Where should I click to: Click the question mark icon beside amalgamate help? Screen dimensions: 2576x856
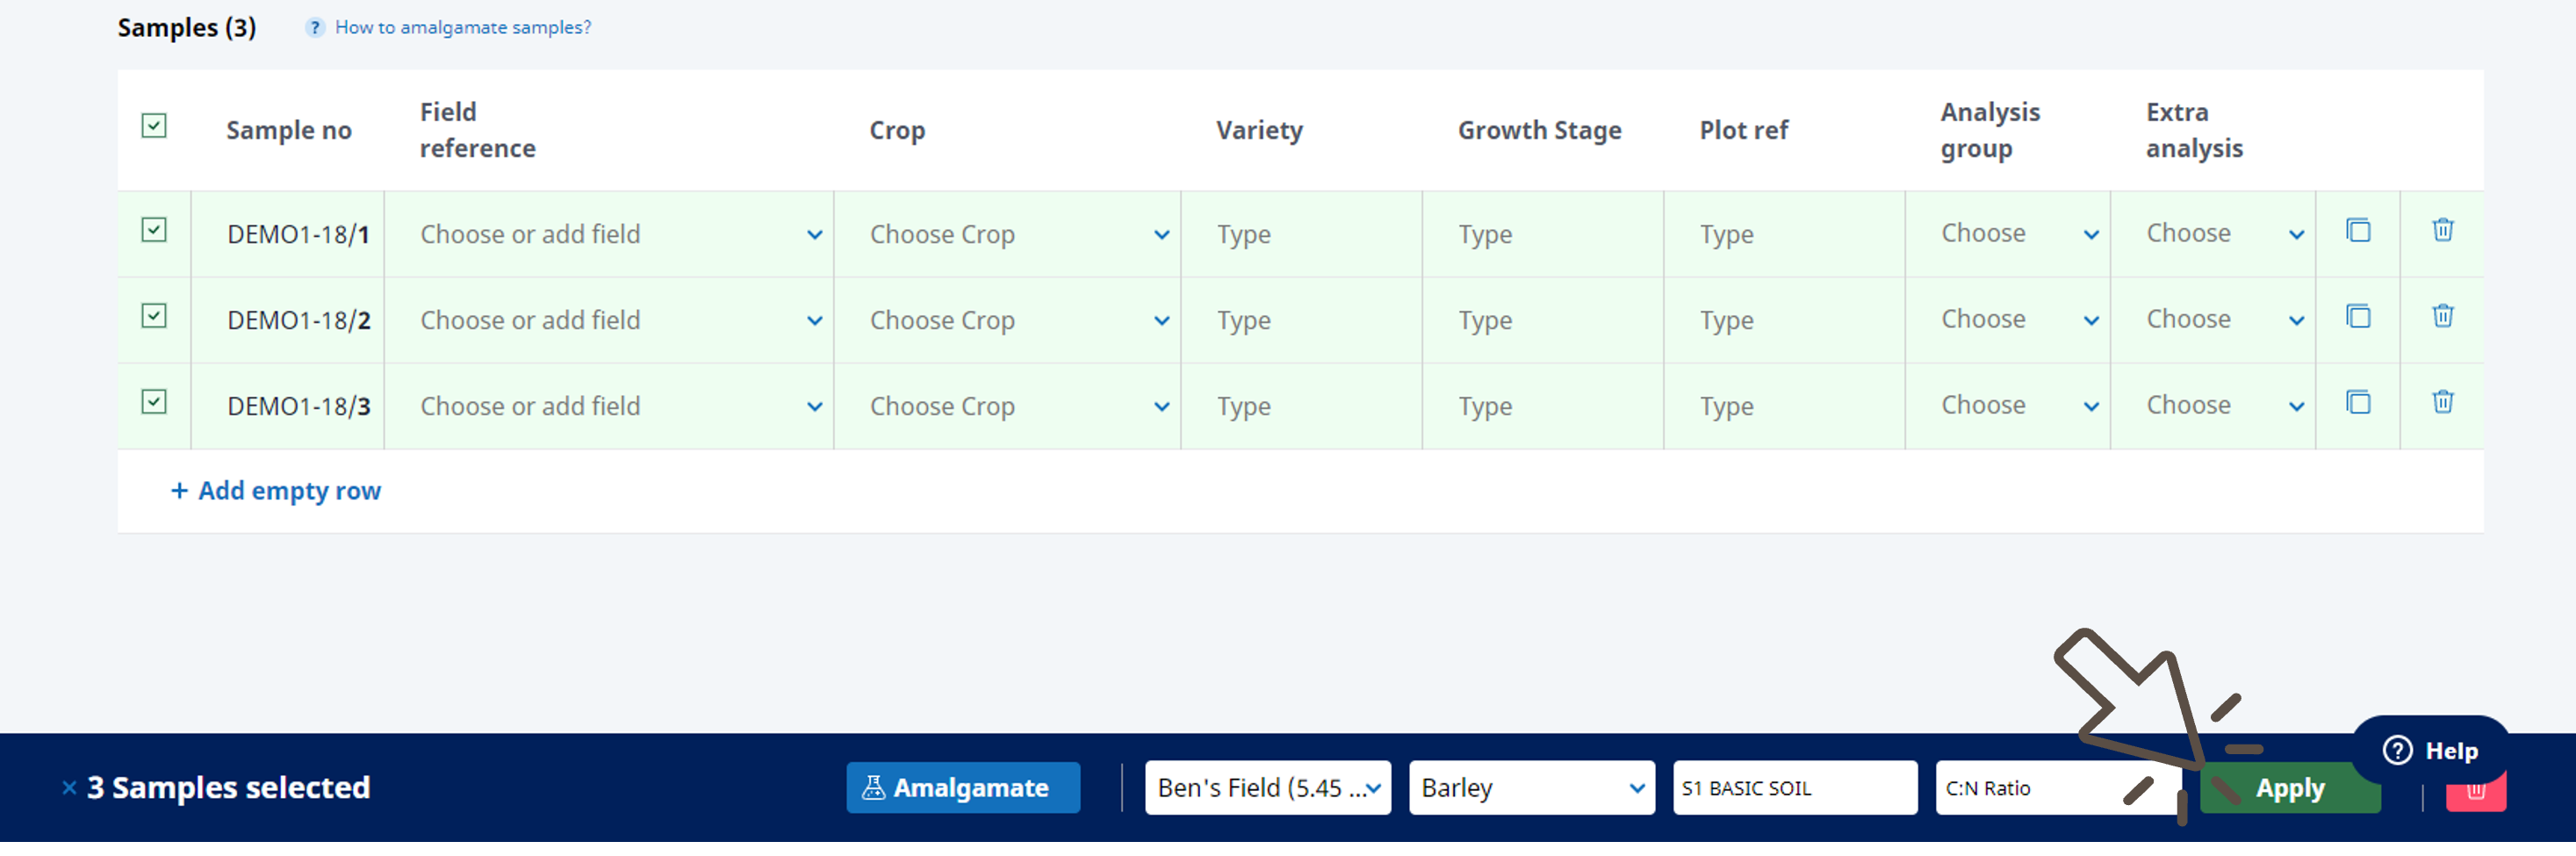click(x=315, y=28)
